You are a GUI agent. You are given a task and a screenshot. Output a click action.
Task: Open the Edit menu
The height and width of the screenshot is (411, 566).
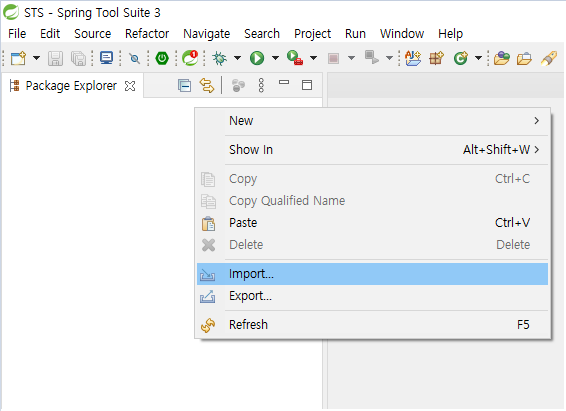coord(50,34)
